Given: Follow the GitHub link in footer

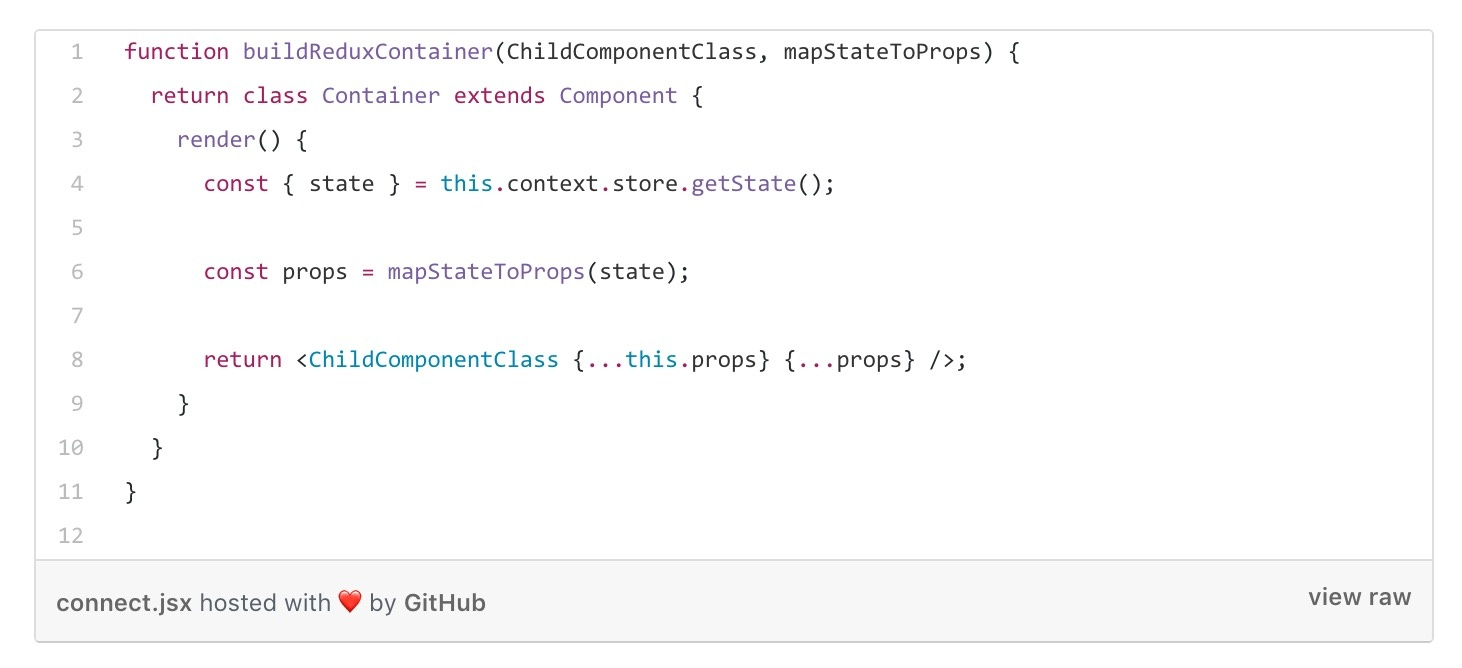Looking at the screenshot, I should [x=444, y=603].
